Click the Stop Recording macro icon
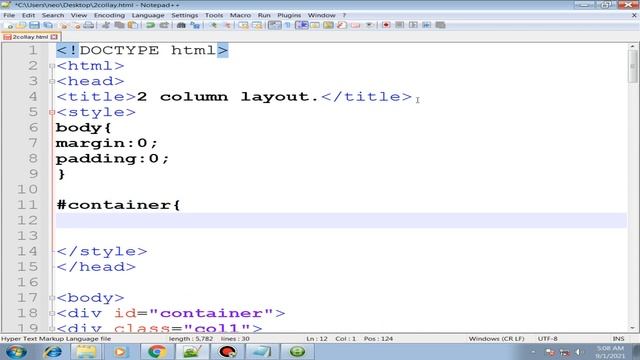The image size is (640, 360). click(400, 25)
